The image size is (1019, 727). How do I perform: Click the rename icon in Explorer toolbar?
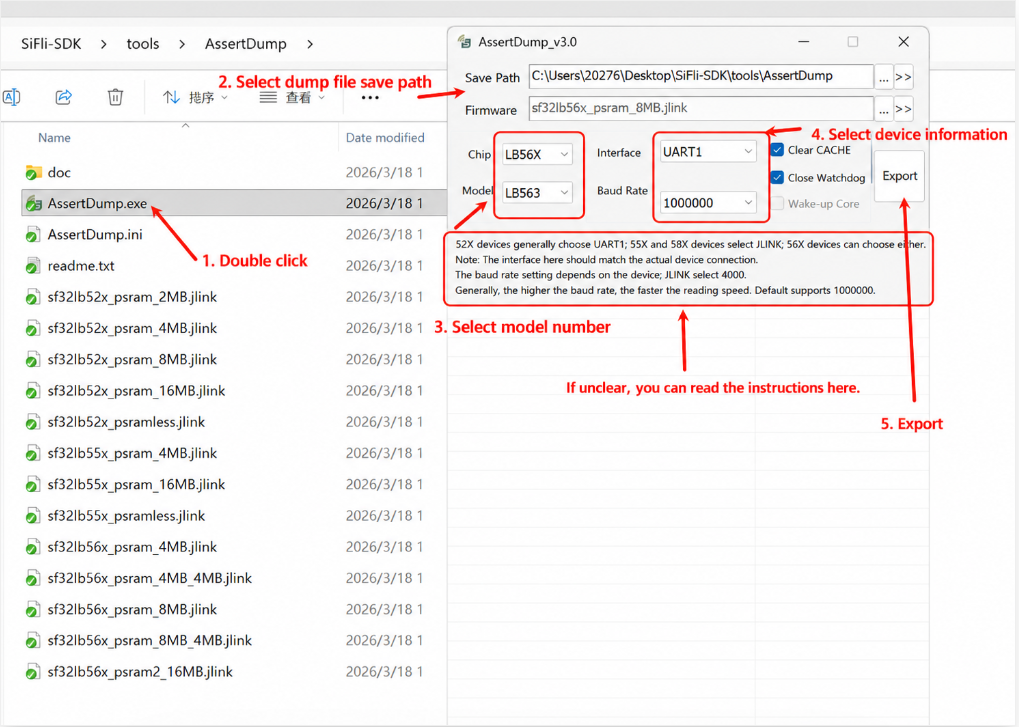(x=11, y=97)
